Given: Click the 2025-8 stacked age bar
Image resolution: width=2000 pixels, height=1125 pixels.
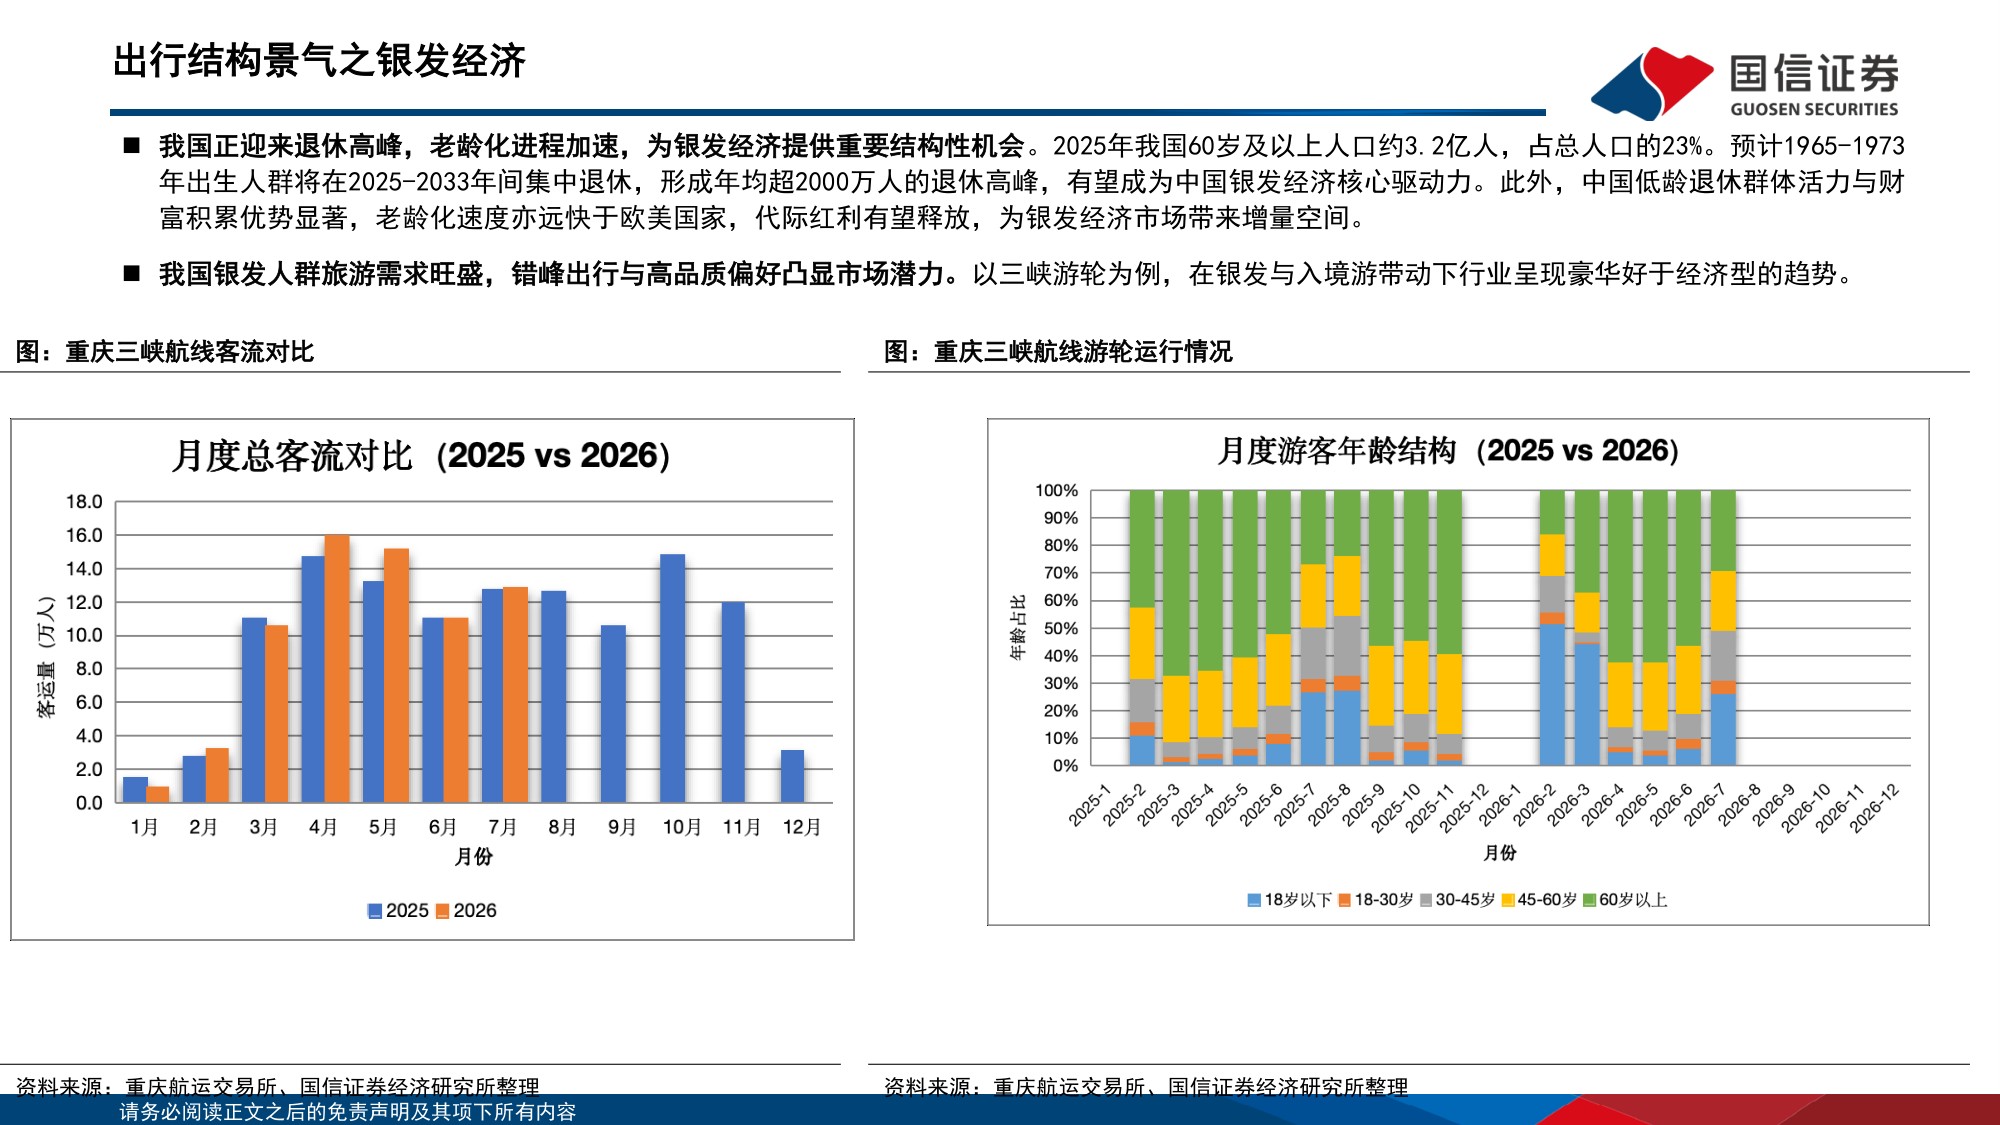Looking at the screenshot, I should (x=1347, y=628).
